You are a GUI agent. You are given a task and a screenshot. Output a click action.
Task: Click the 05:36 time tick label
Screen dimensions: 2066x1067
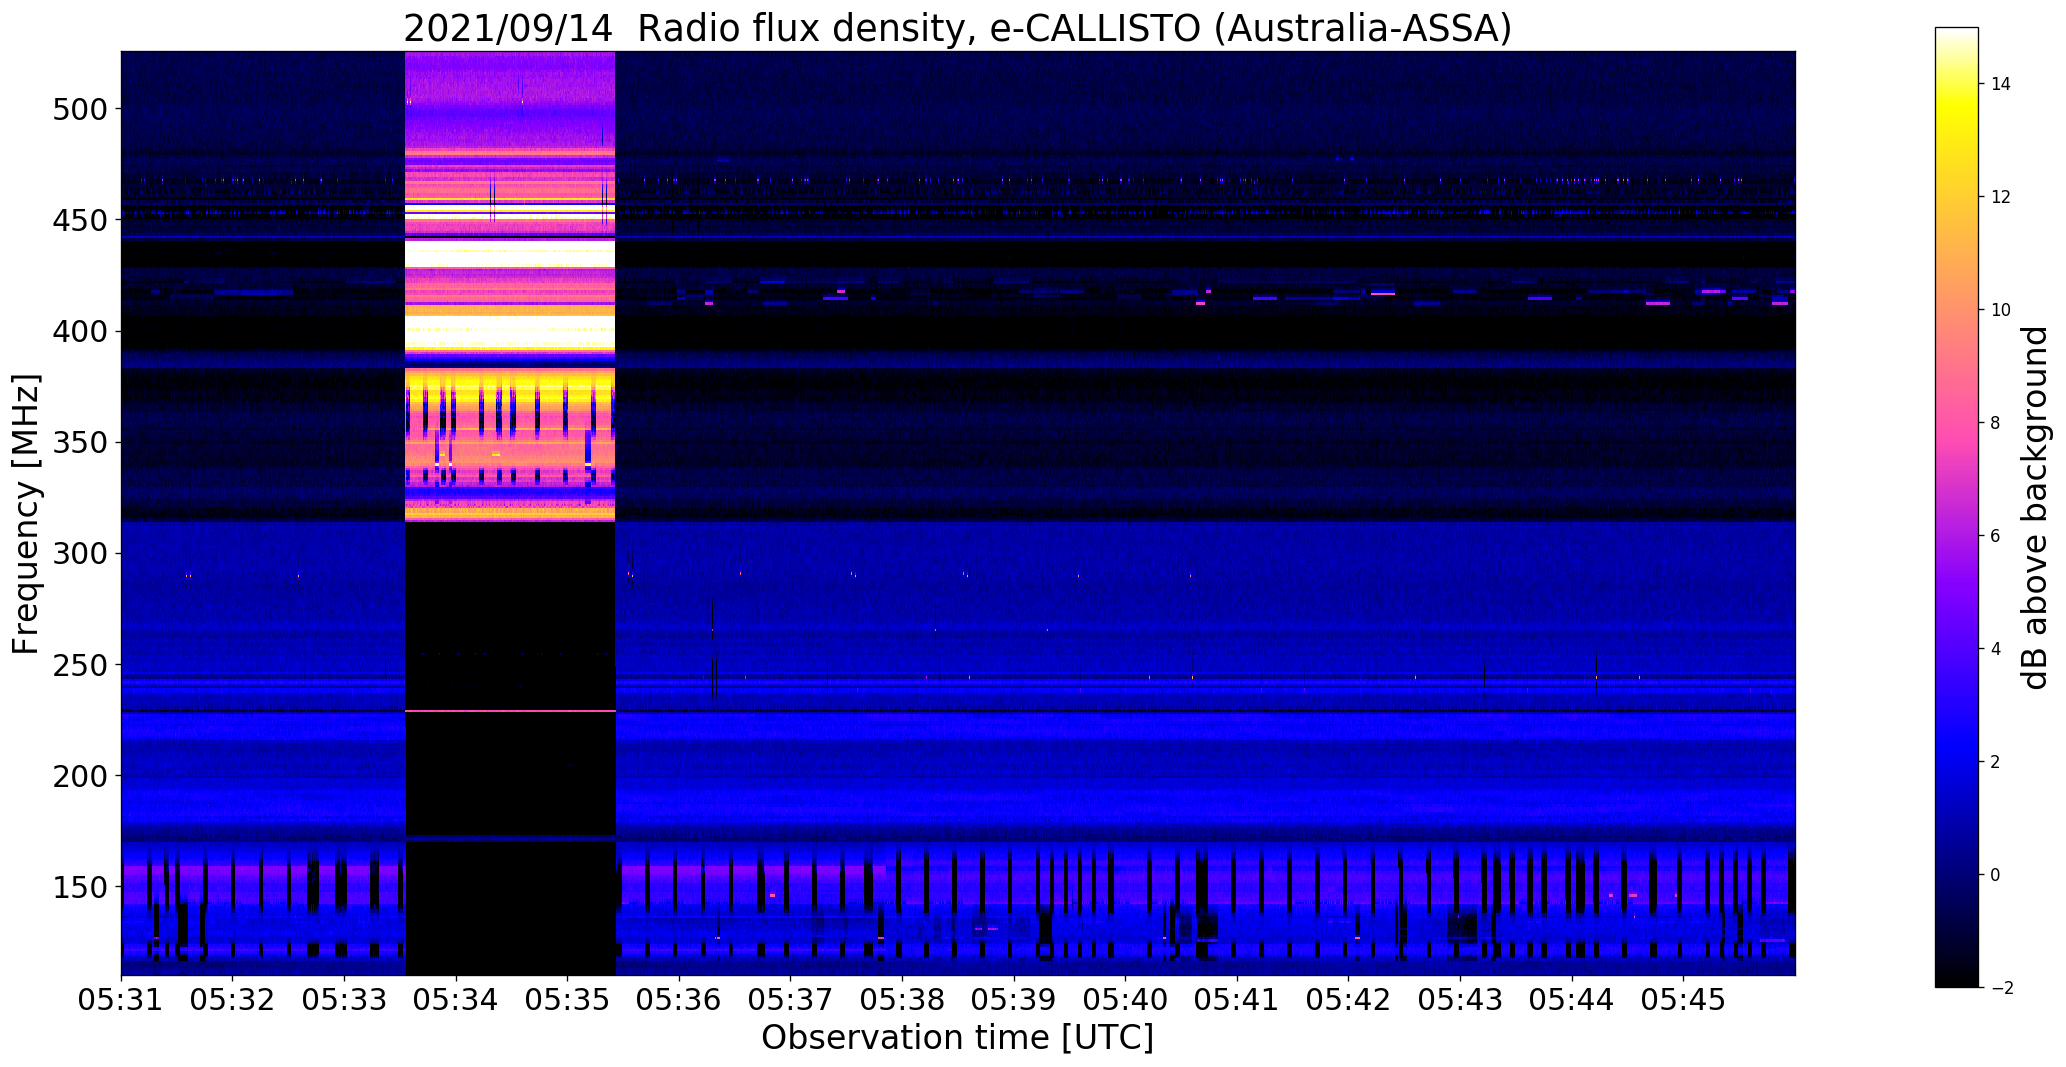679,999
